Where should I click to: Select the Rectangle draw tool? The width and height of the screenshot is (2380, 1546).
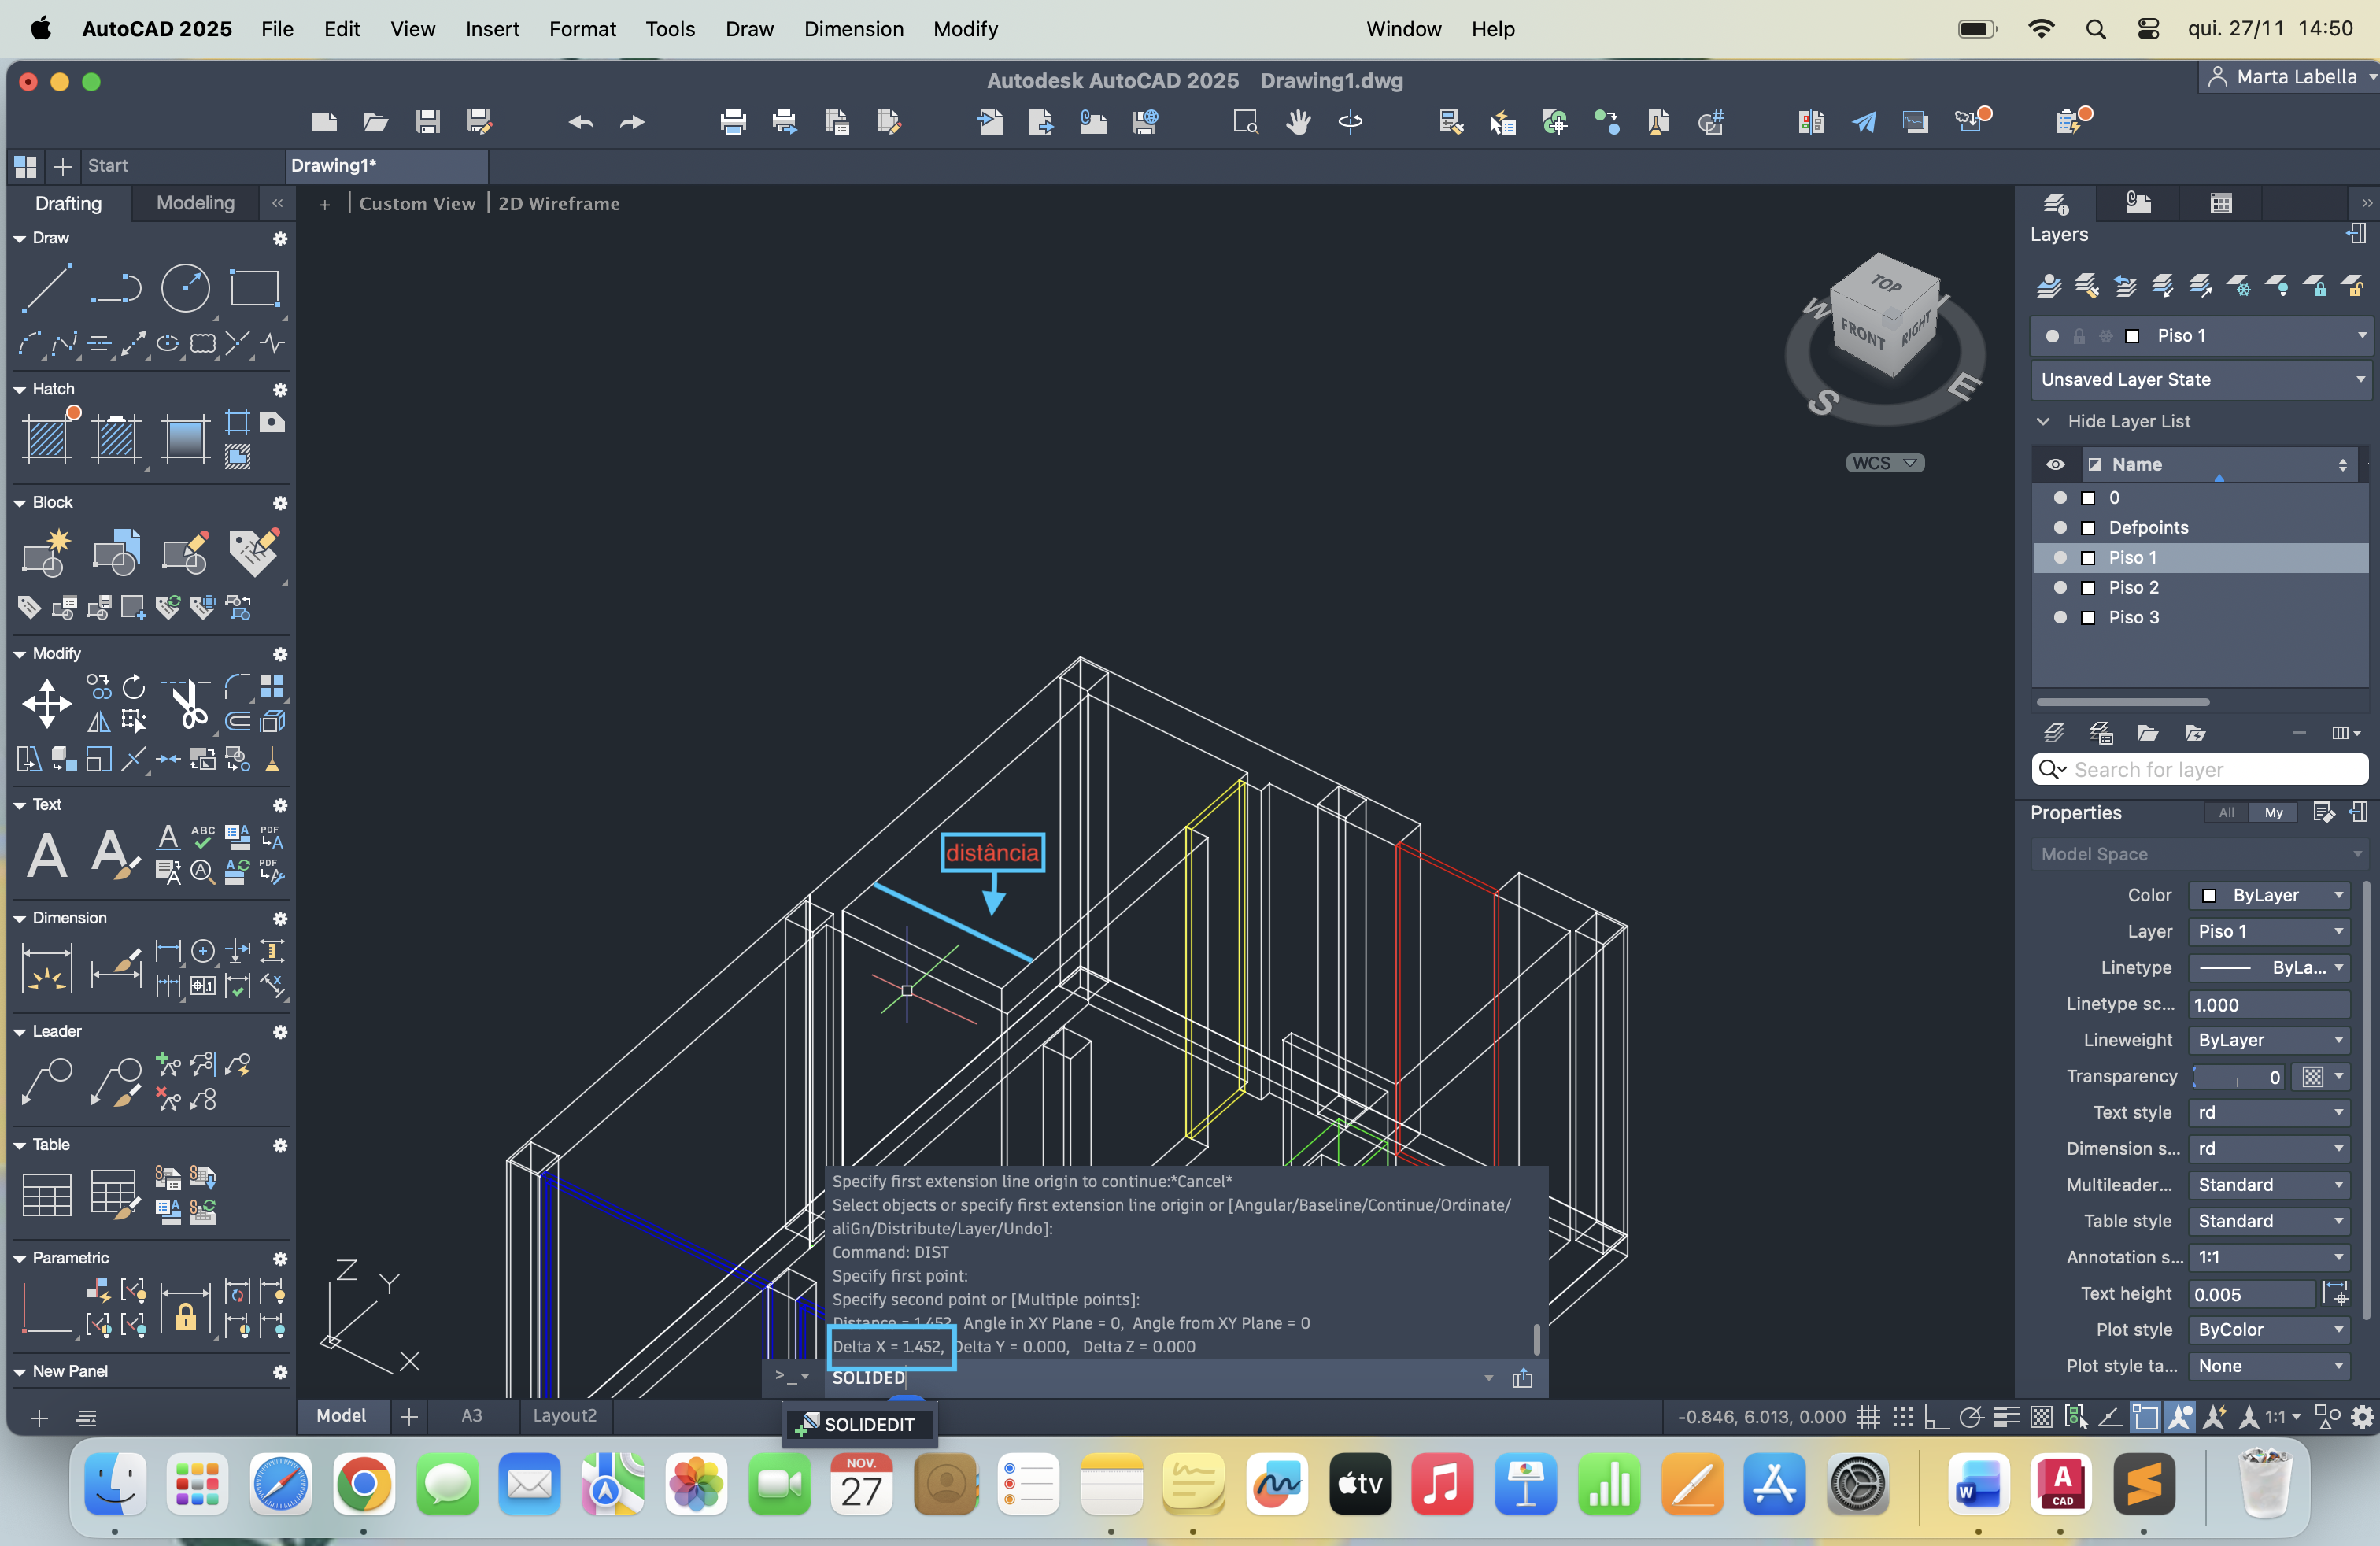point(254,288)
